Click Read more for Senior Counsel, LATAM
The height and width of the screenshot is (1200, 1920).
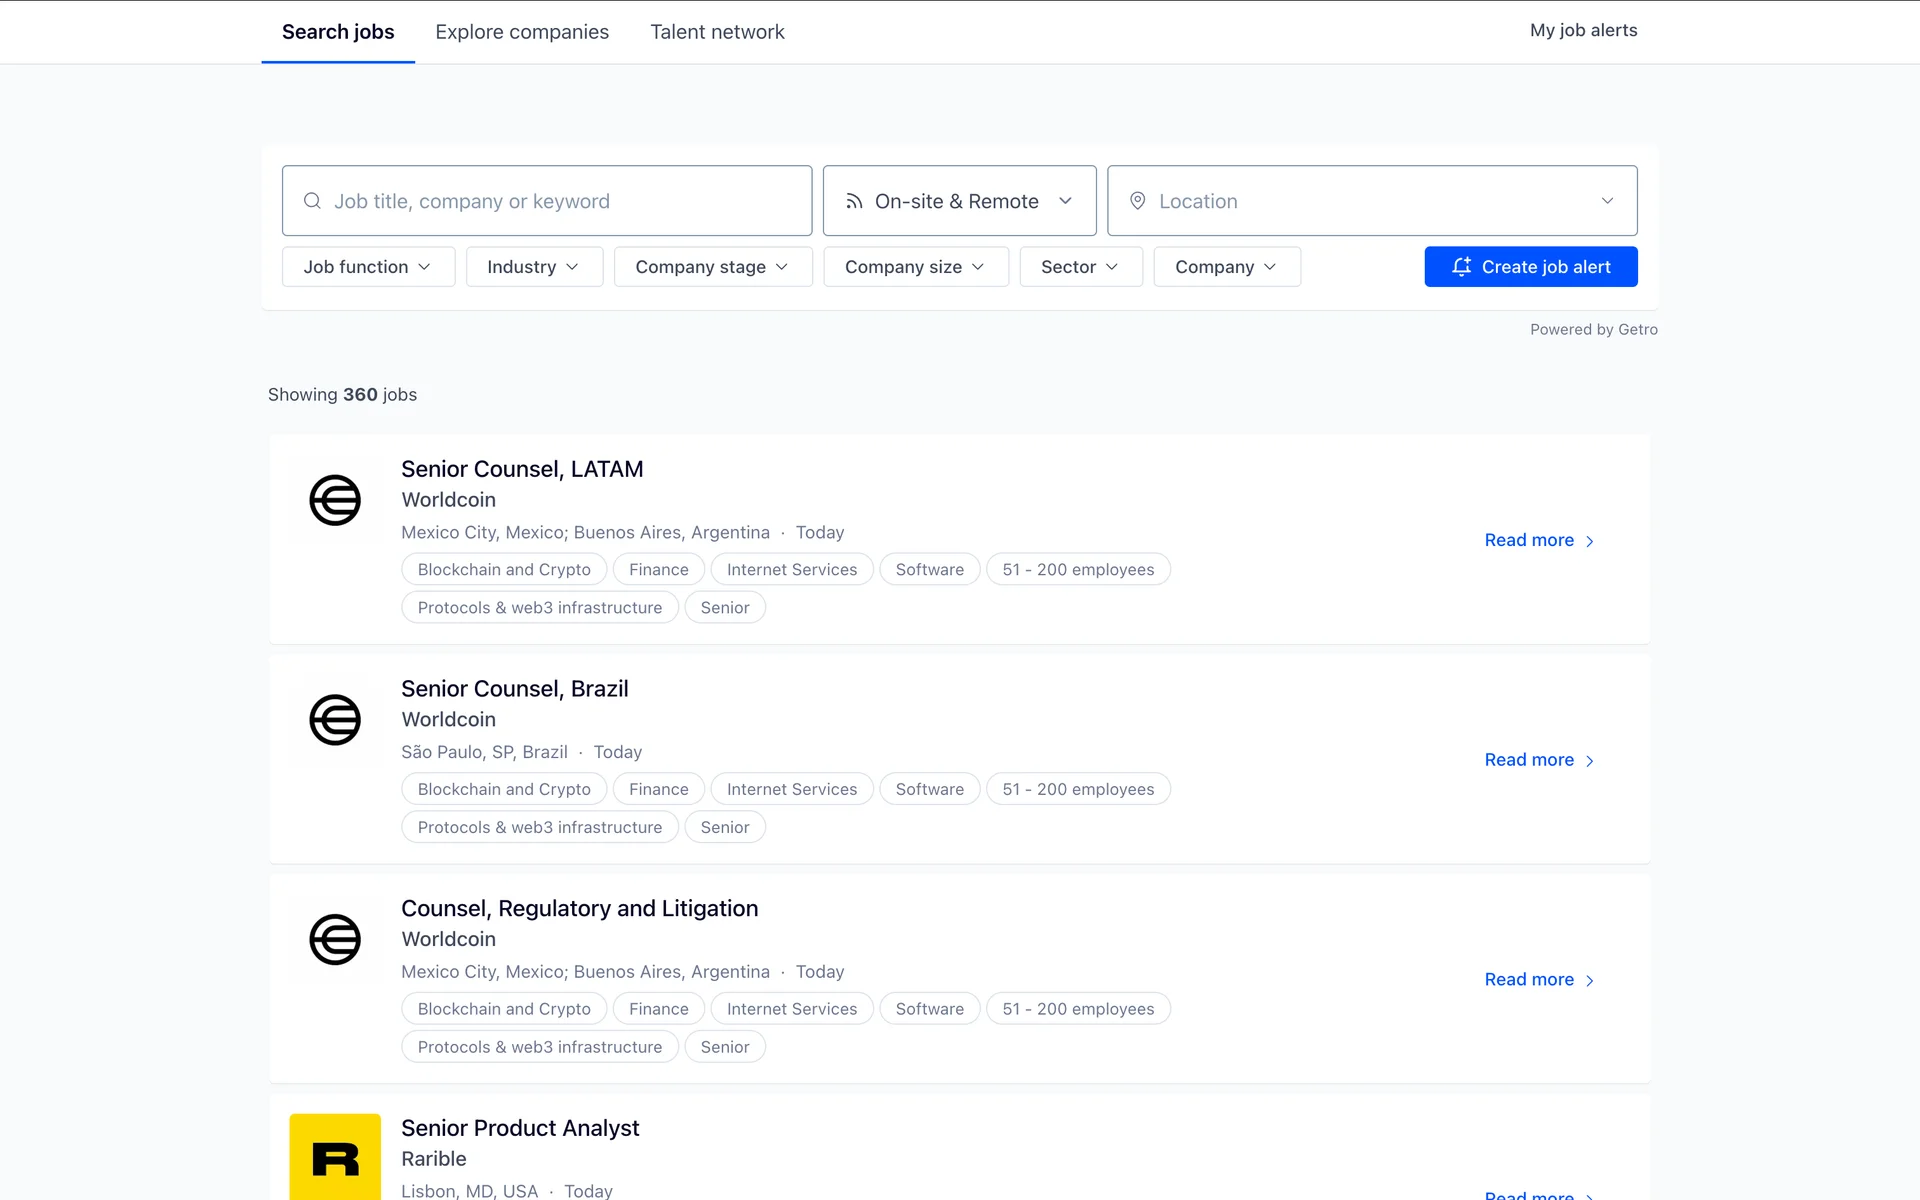click(1529, 540)
